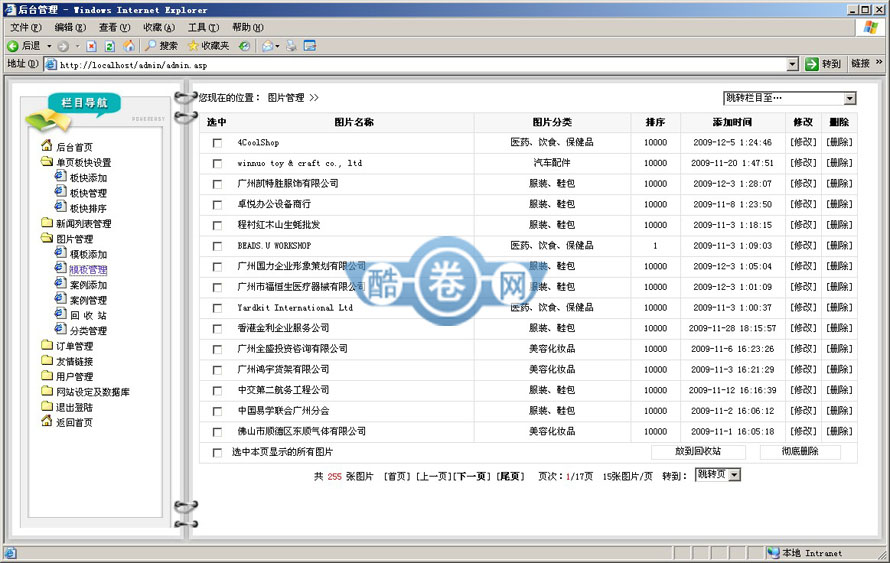The image size is (890, 563).
Task: Check 选中本页显示的所有图片 select-all checkbox
Action: click(x=217, y=452)
